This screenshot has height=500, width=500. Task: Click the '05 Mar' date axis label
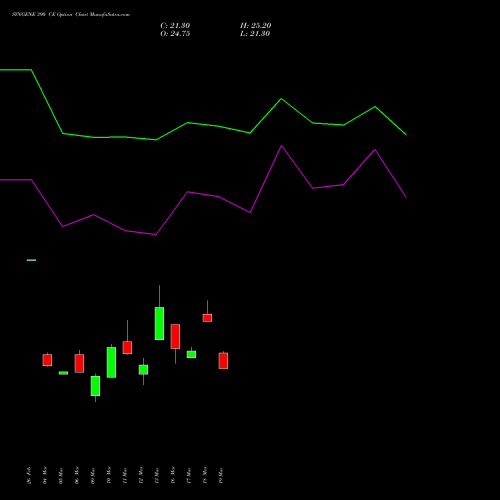pos(61,475)
